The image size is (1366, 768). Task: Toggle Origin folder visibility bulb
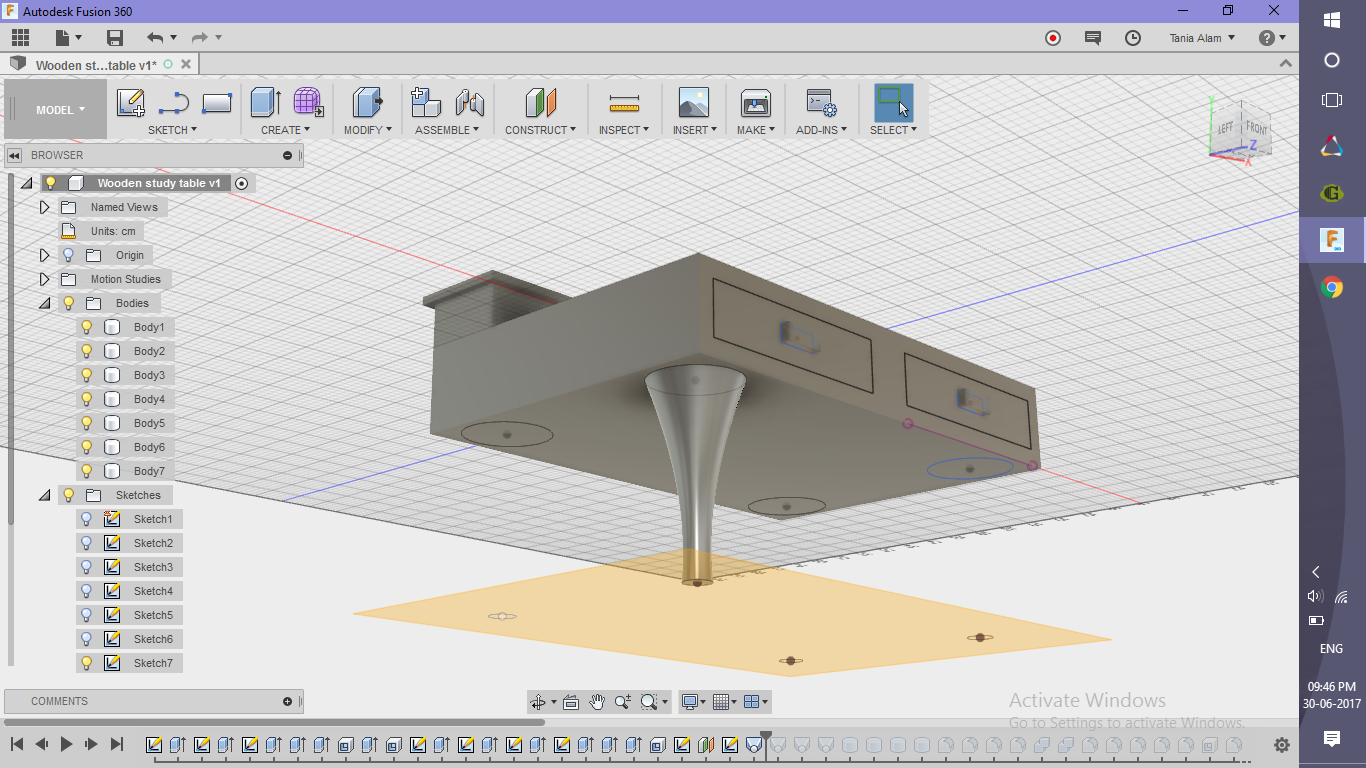[68, 255]
